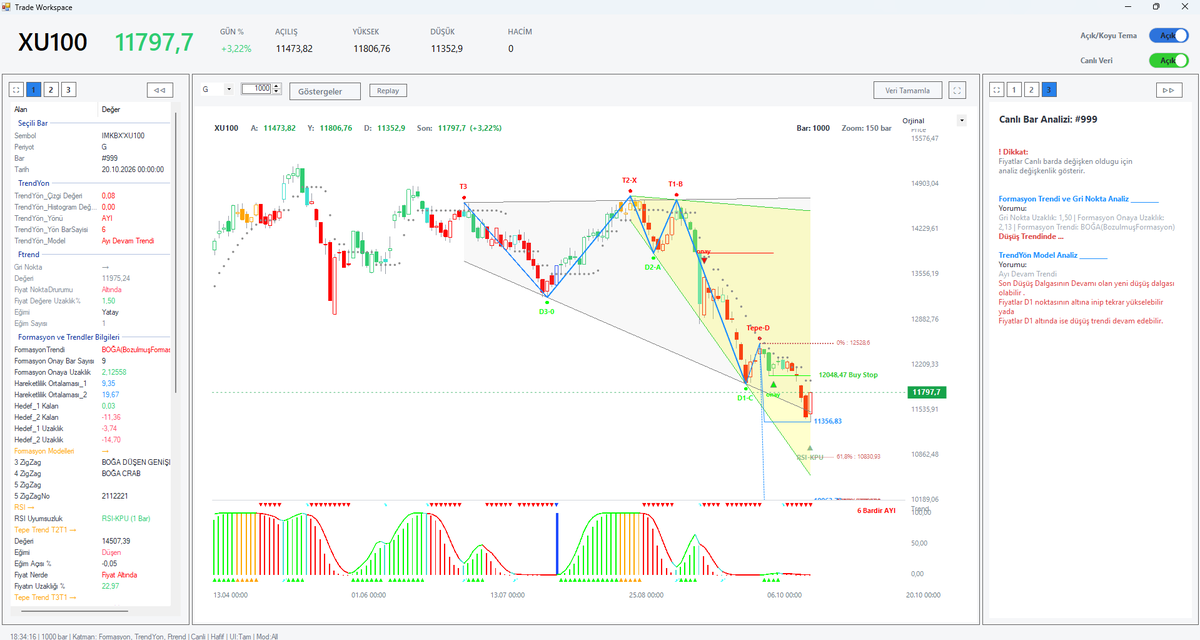Select tab 3 in right panel
The image size is (1200, 640).
1048,90
